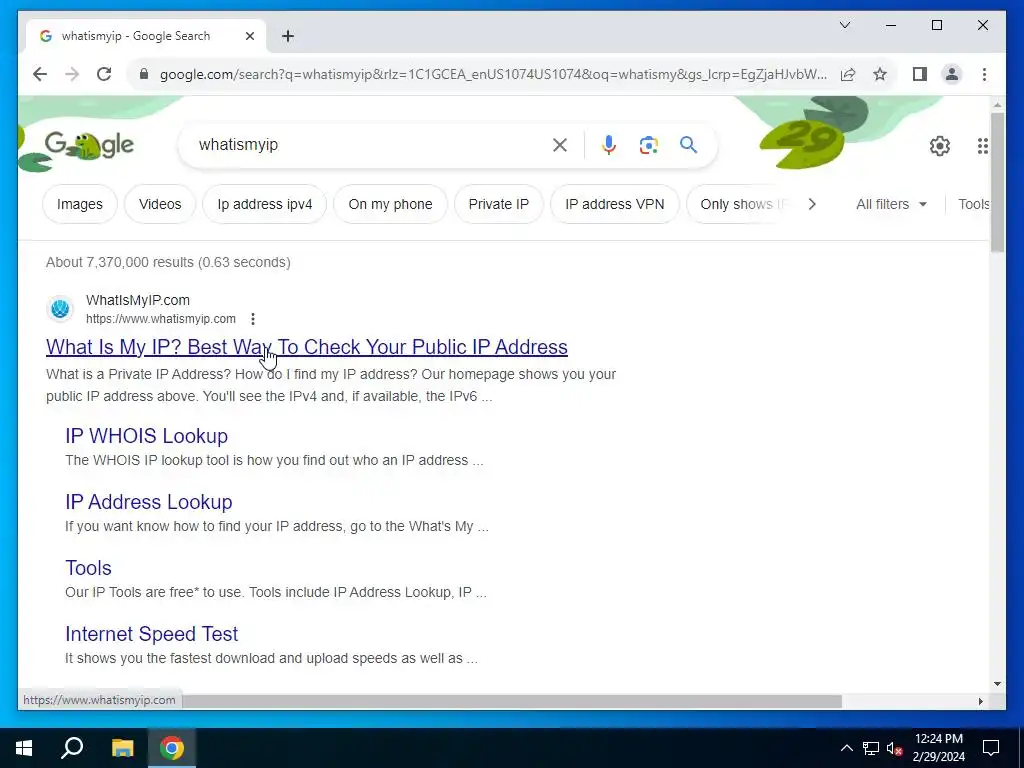Open Google quick settings gear
The width and height of the screenshot is (1024, 768).
click(x=940, y=146)
